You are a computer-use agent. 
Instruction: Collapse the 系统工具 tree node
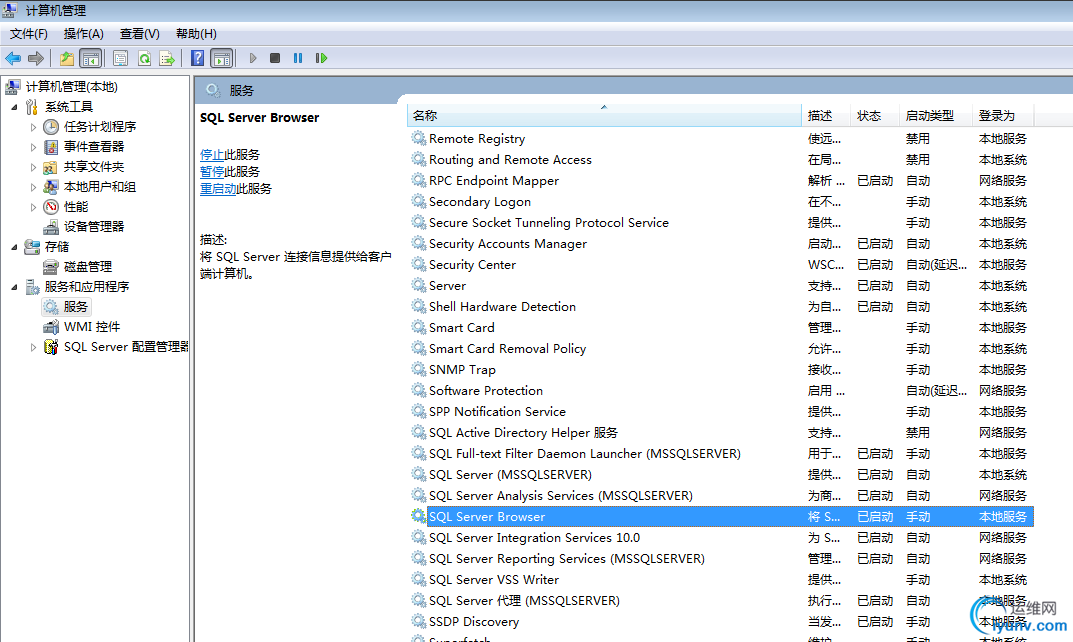coord(14,107)
